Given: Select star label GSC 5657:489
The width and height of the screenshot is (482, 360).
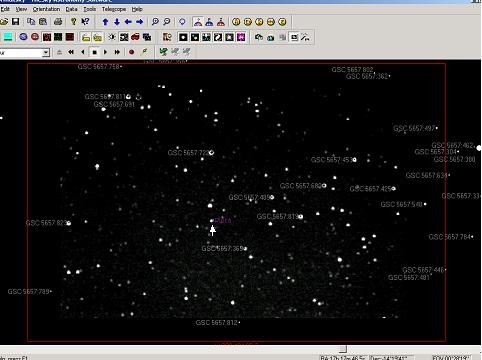Looking at the screenshot, I should coord(249,197).
